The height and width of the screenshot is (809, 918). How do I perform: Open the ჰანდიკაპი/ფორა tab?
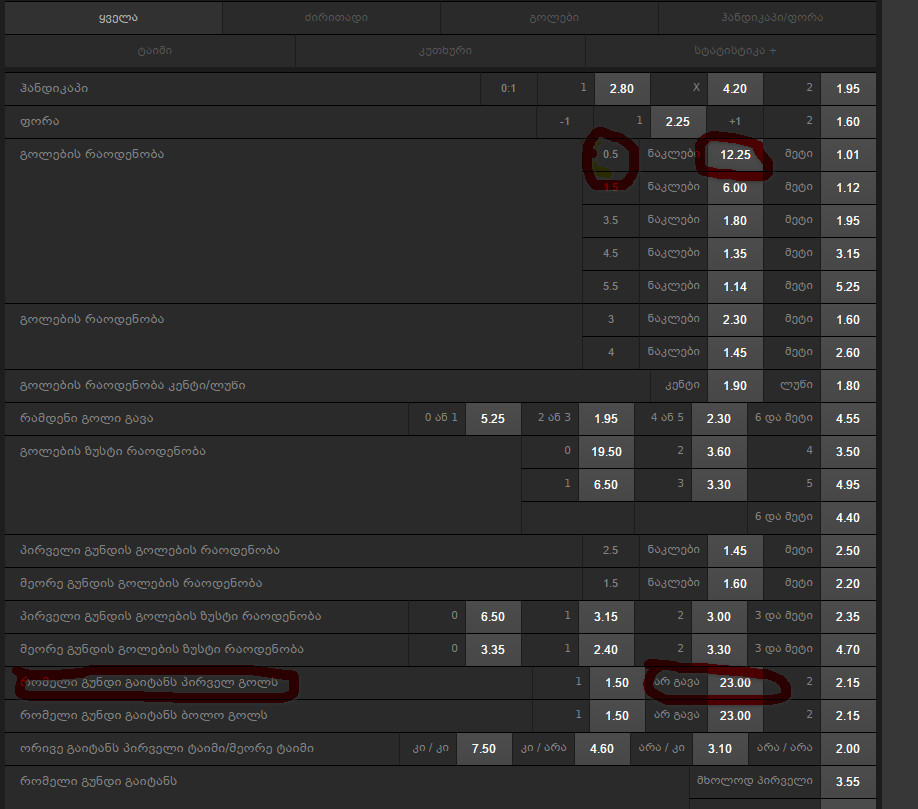768,18
